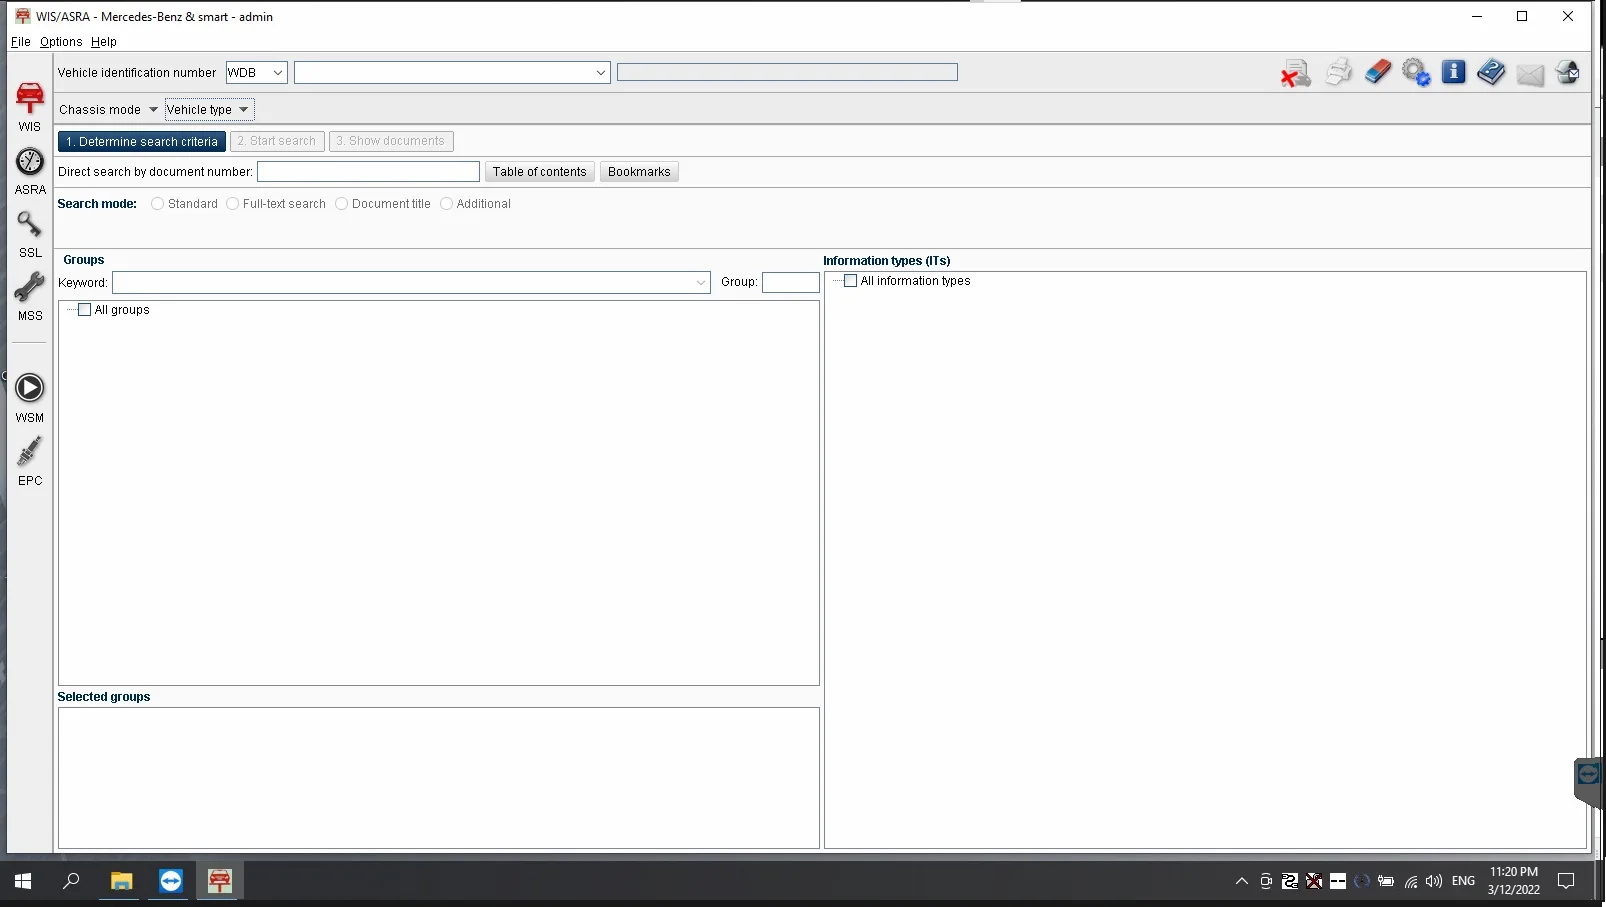The width and height of the screenshot is (1606, 907).
Task: Select the Determine search criteria step
Action: point(142,142)
